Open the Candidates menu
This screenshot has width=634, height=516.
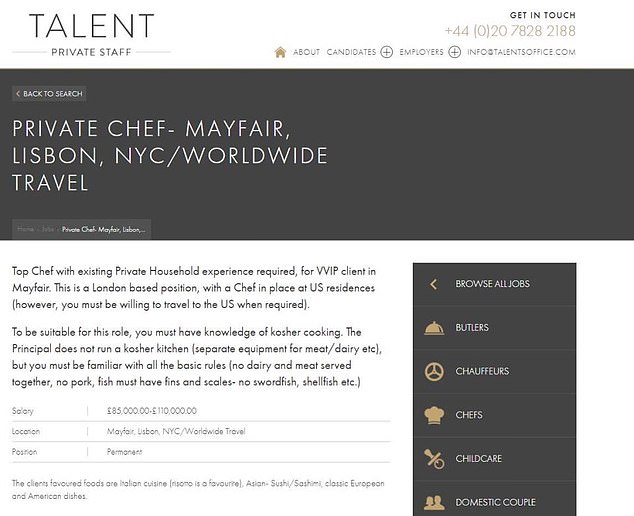coord(351,52)
